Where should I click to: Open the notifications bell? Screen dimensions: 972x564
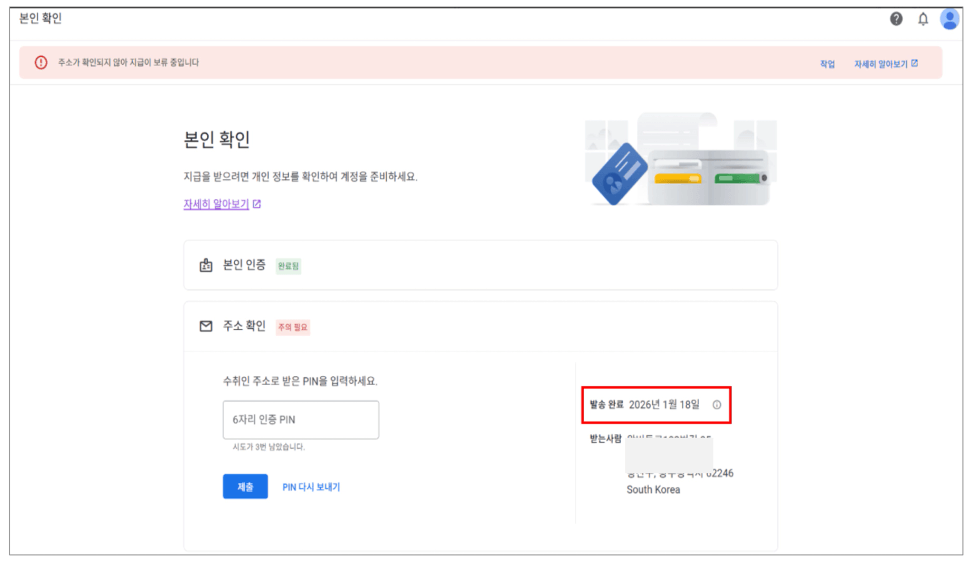click(x=922, y=19)
